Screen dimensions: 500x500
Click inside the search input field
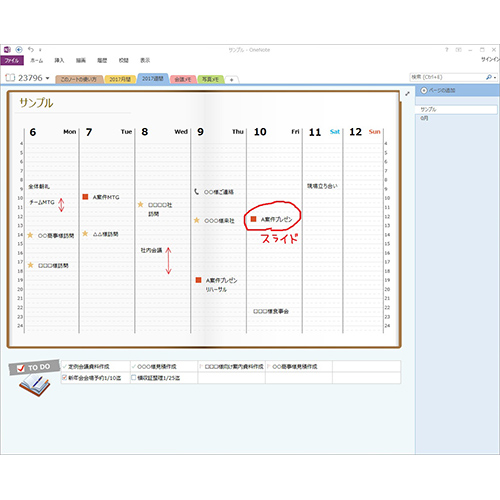click(x=447, y=77)
